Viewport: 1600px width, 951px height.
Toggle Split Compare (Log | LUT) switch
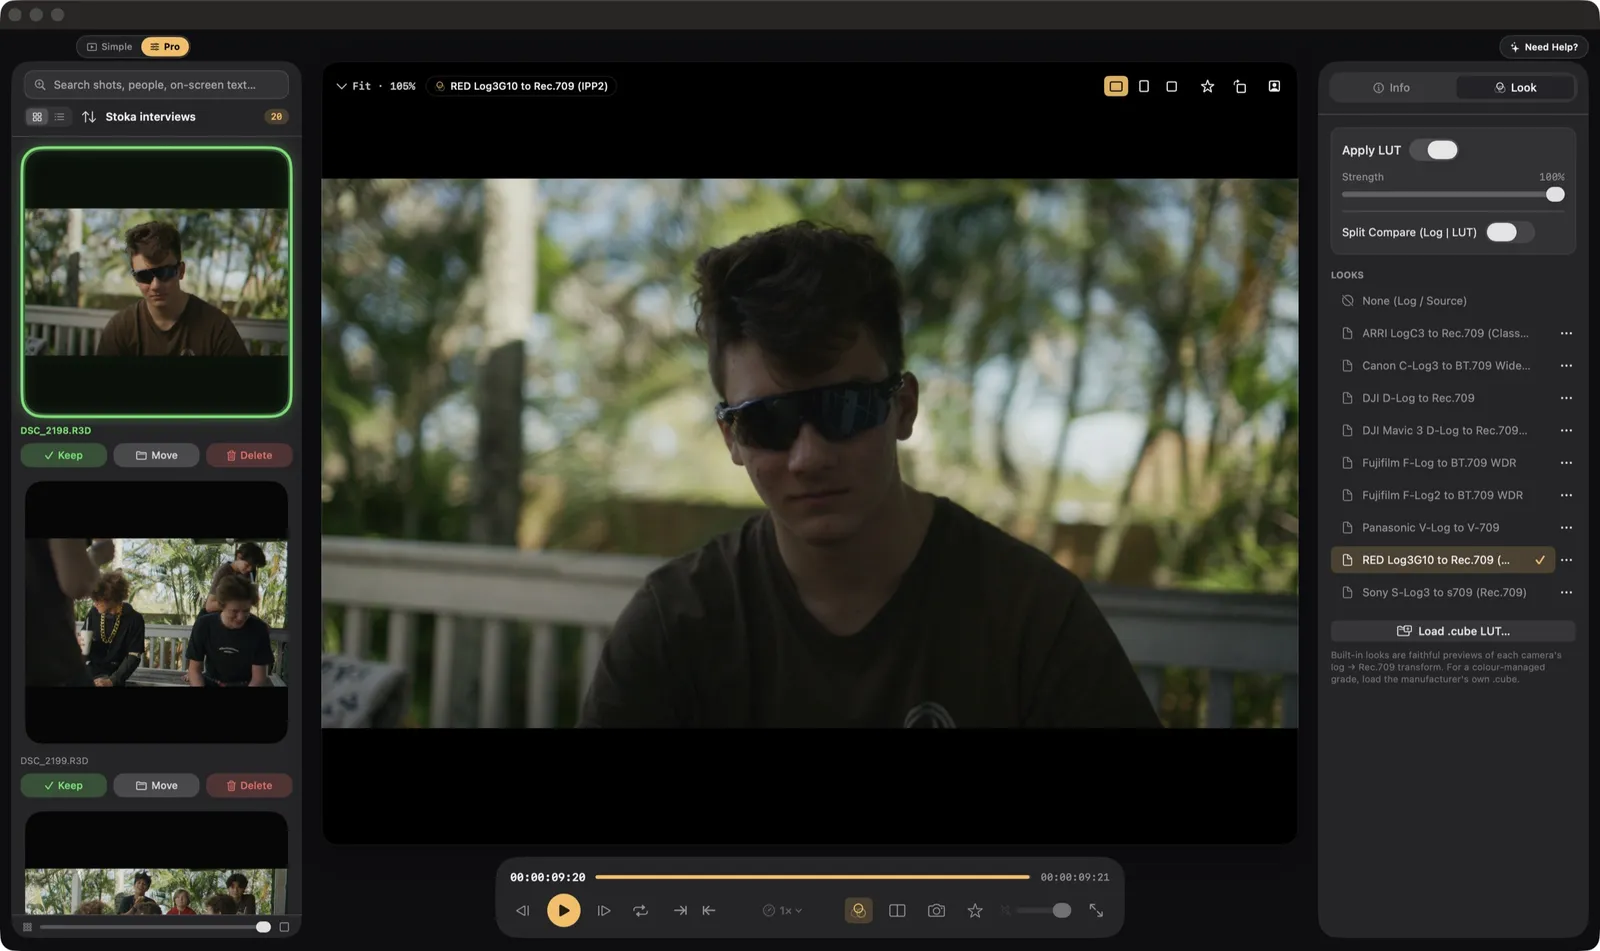tap(1510, 232)
